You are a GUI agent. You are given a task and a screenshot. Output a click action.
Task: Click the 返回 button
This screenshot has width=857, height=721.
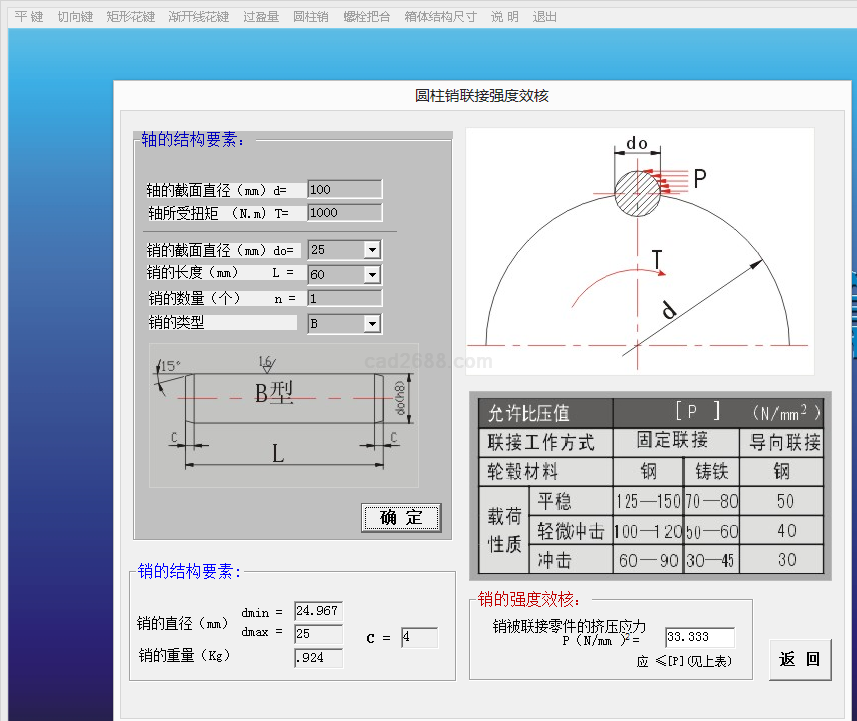pos(800,660)
